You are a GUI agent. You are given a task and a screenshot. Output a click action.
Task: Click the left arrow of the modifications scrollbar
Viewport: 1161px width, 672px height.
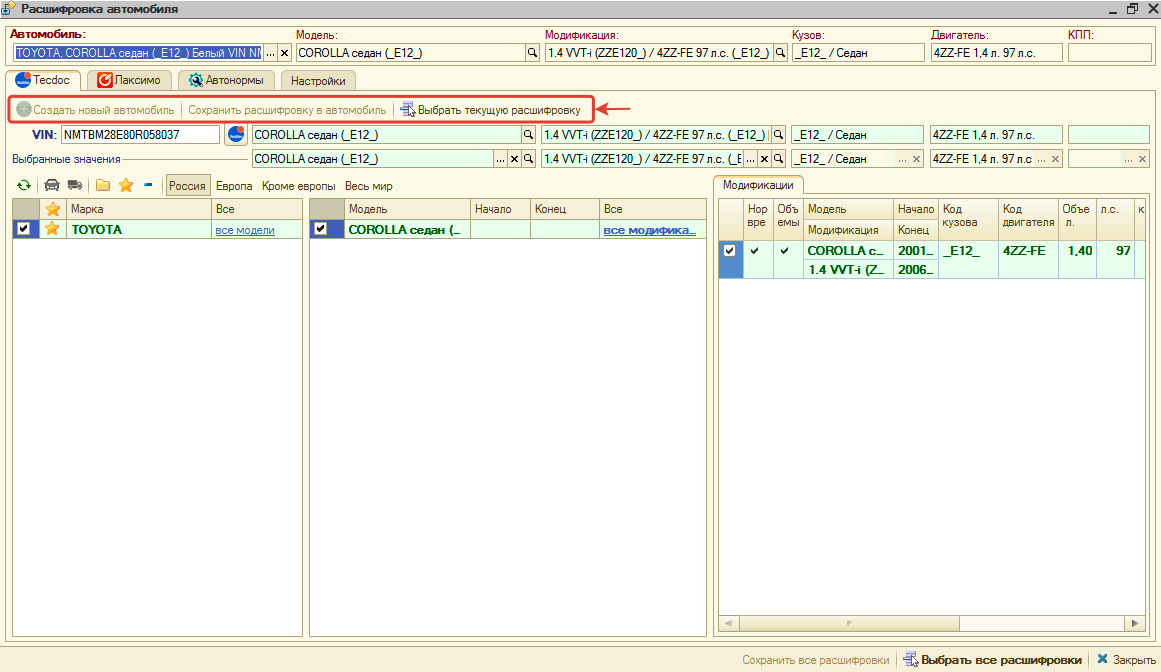click(x=729, y=623)
